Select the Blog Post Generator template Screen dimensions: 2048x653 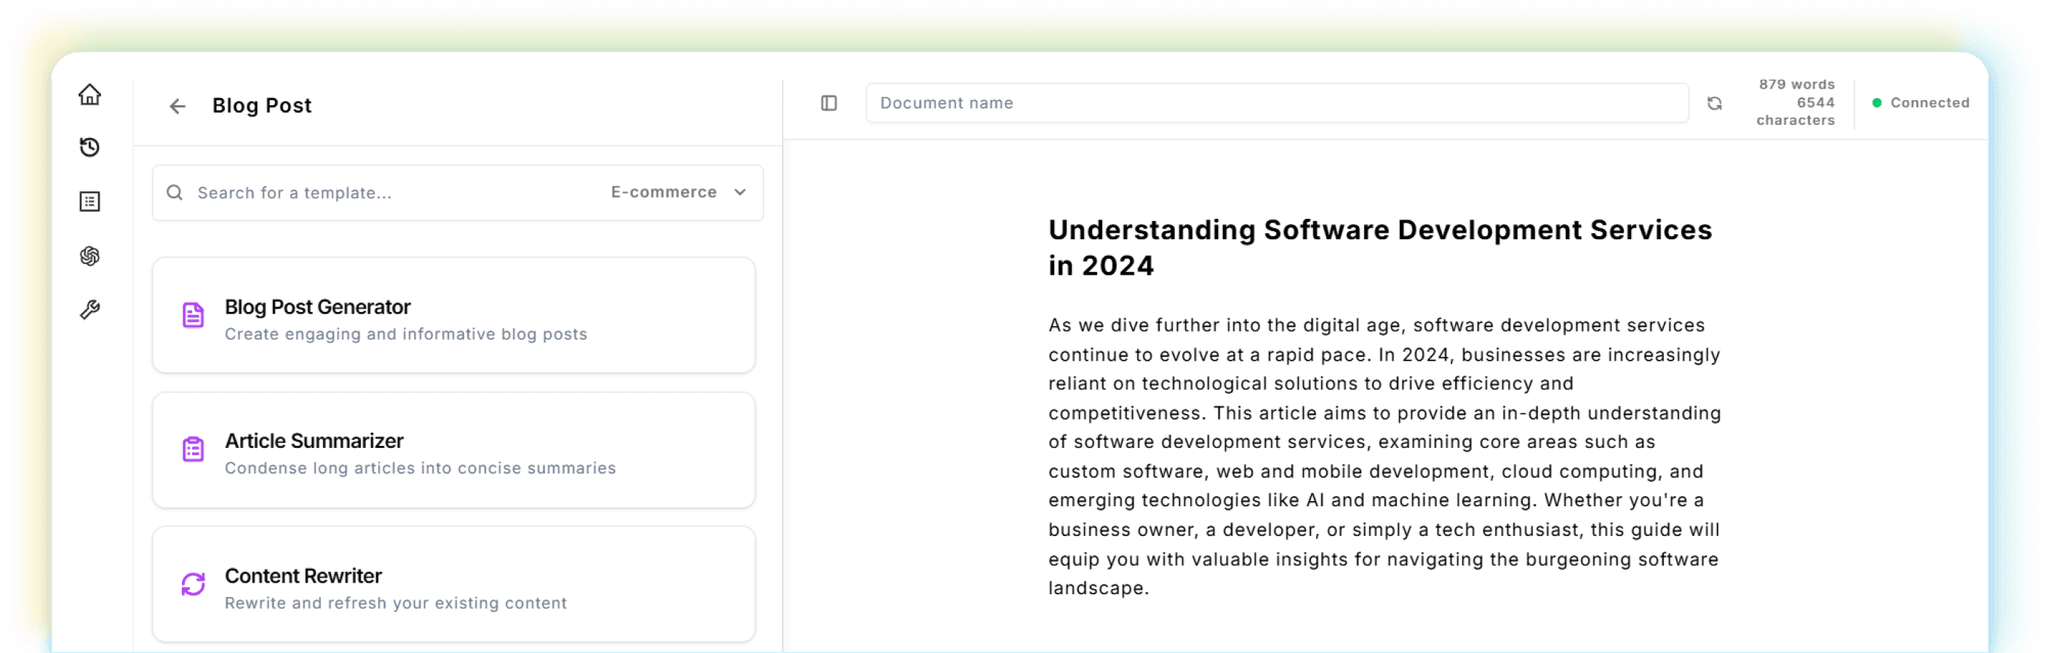(x=454, y=315)
